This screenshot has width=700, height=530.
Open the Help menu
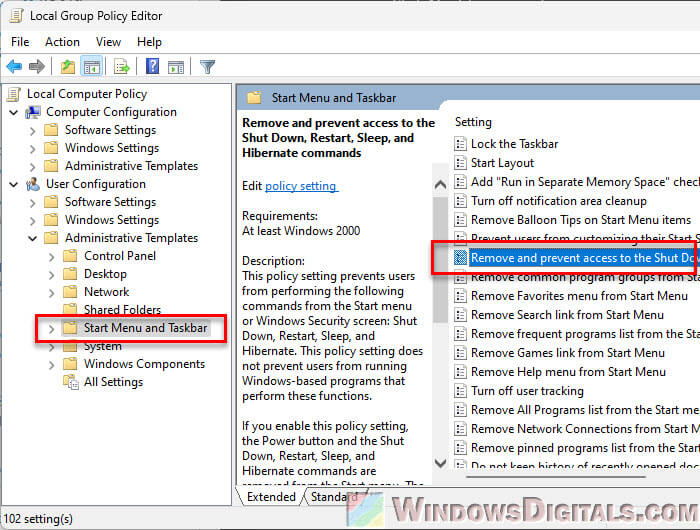(x=149, y=42)
